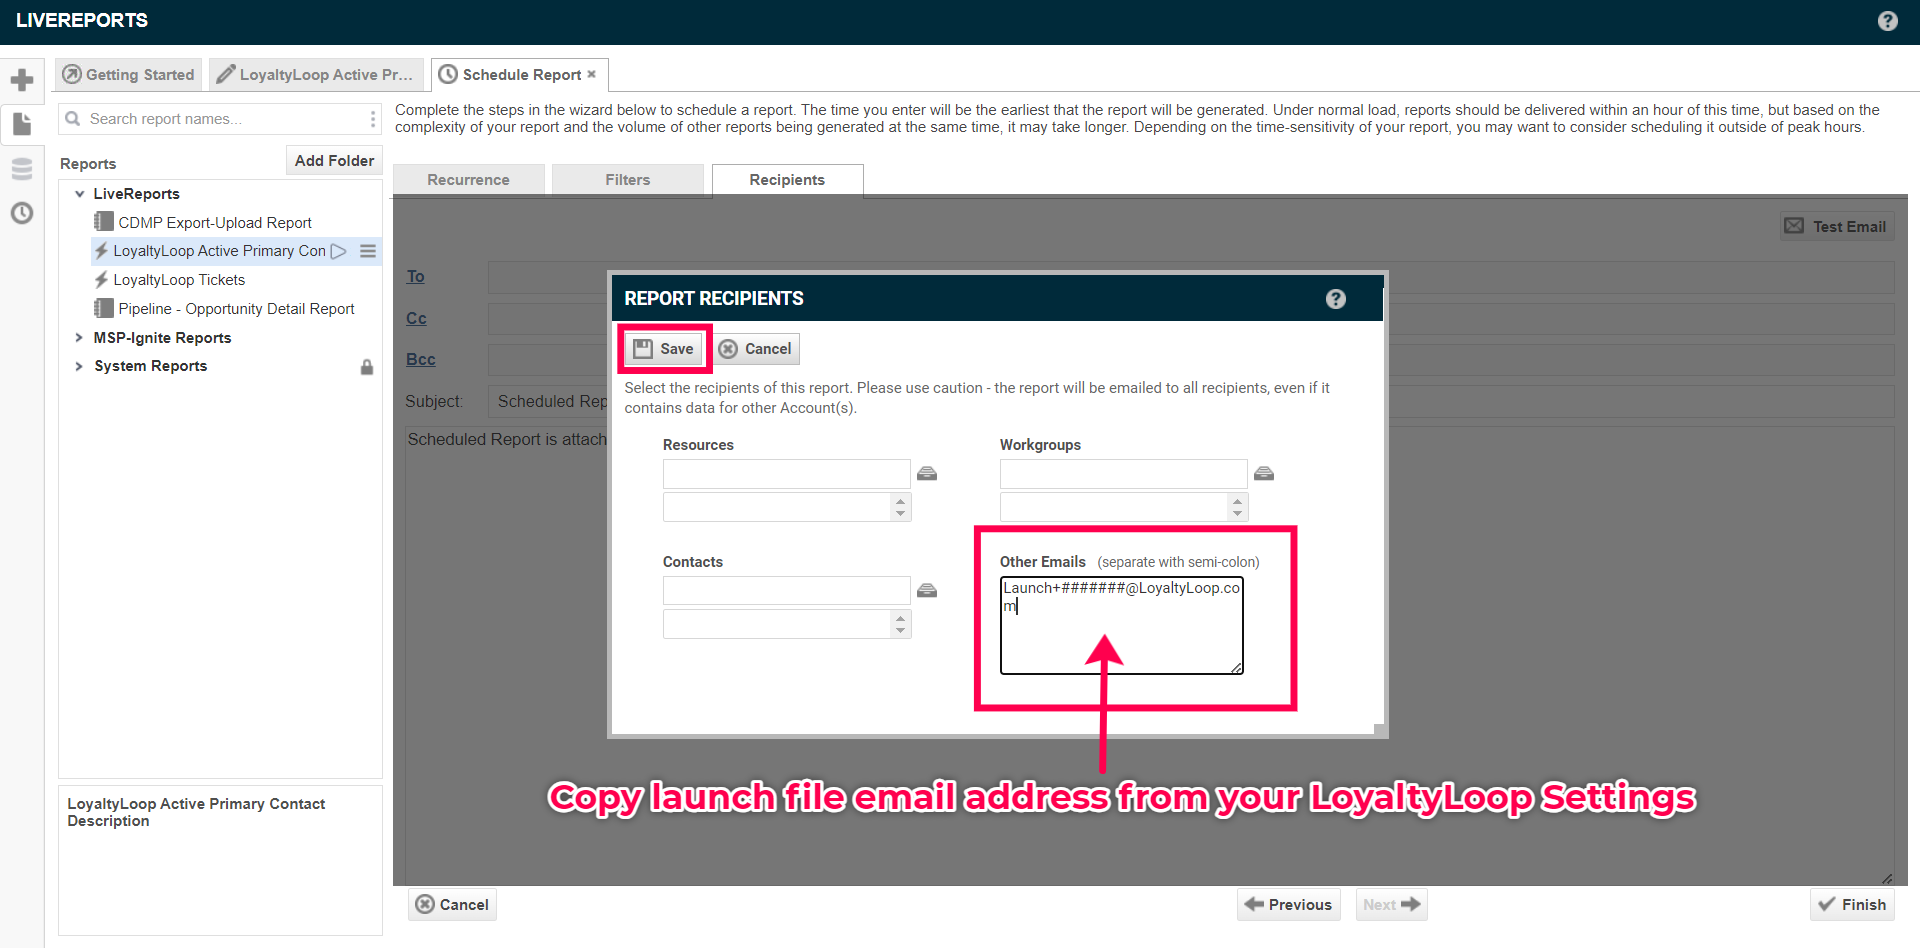Click the Workgroups list spinner arrows
Image resolution: width=1920 pixels, height=948 pixels.
pyautogui.click(x=1238, y=507)
